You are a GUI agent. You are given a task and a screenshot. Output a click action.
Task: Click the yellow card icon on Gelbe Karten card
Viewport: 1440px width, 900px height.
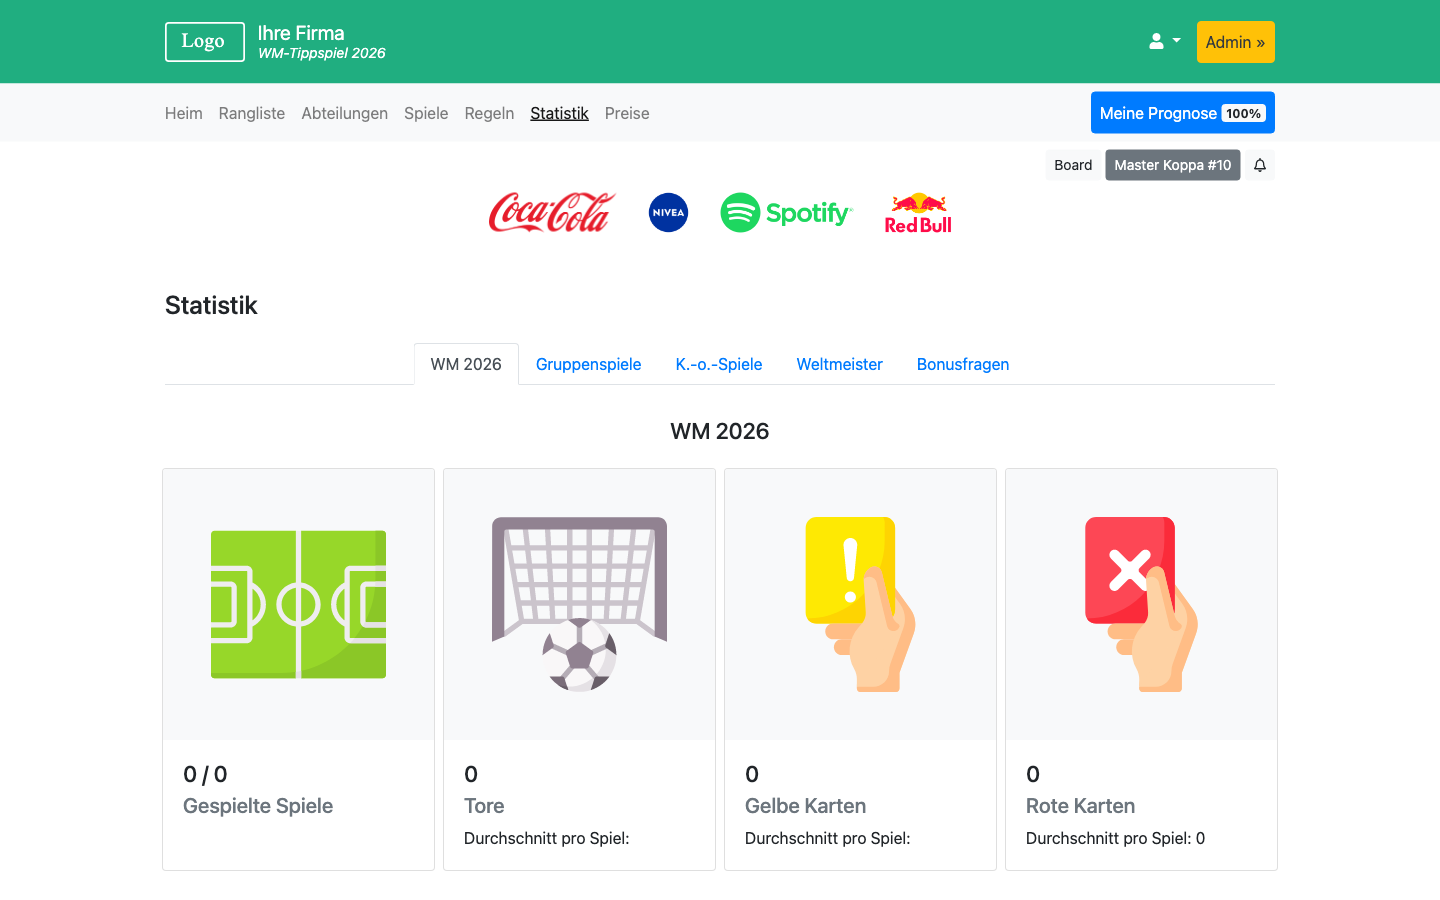[x=858, y=600]
